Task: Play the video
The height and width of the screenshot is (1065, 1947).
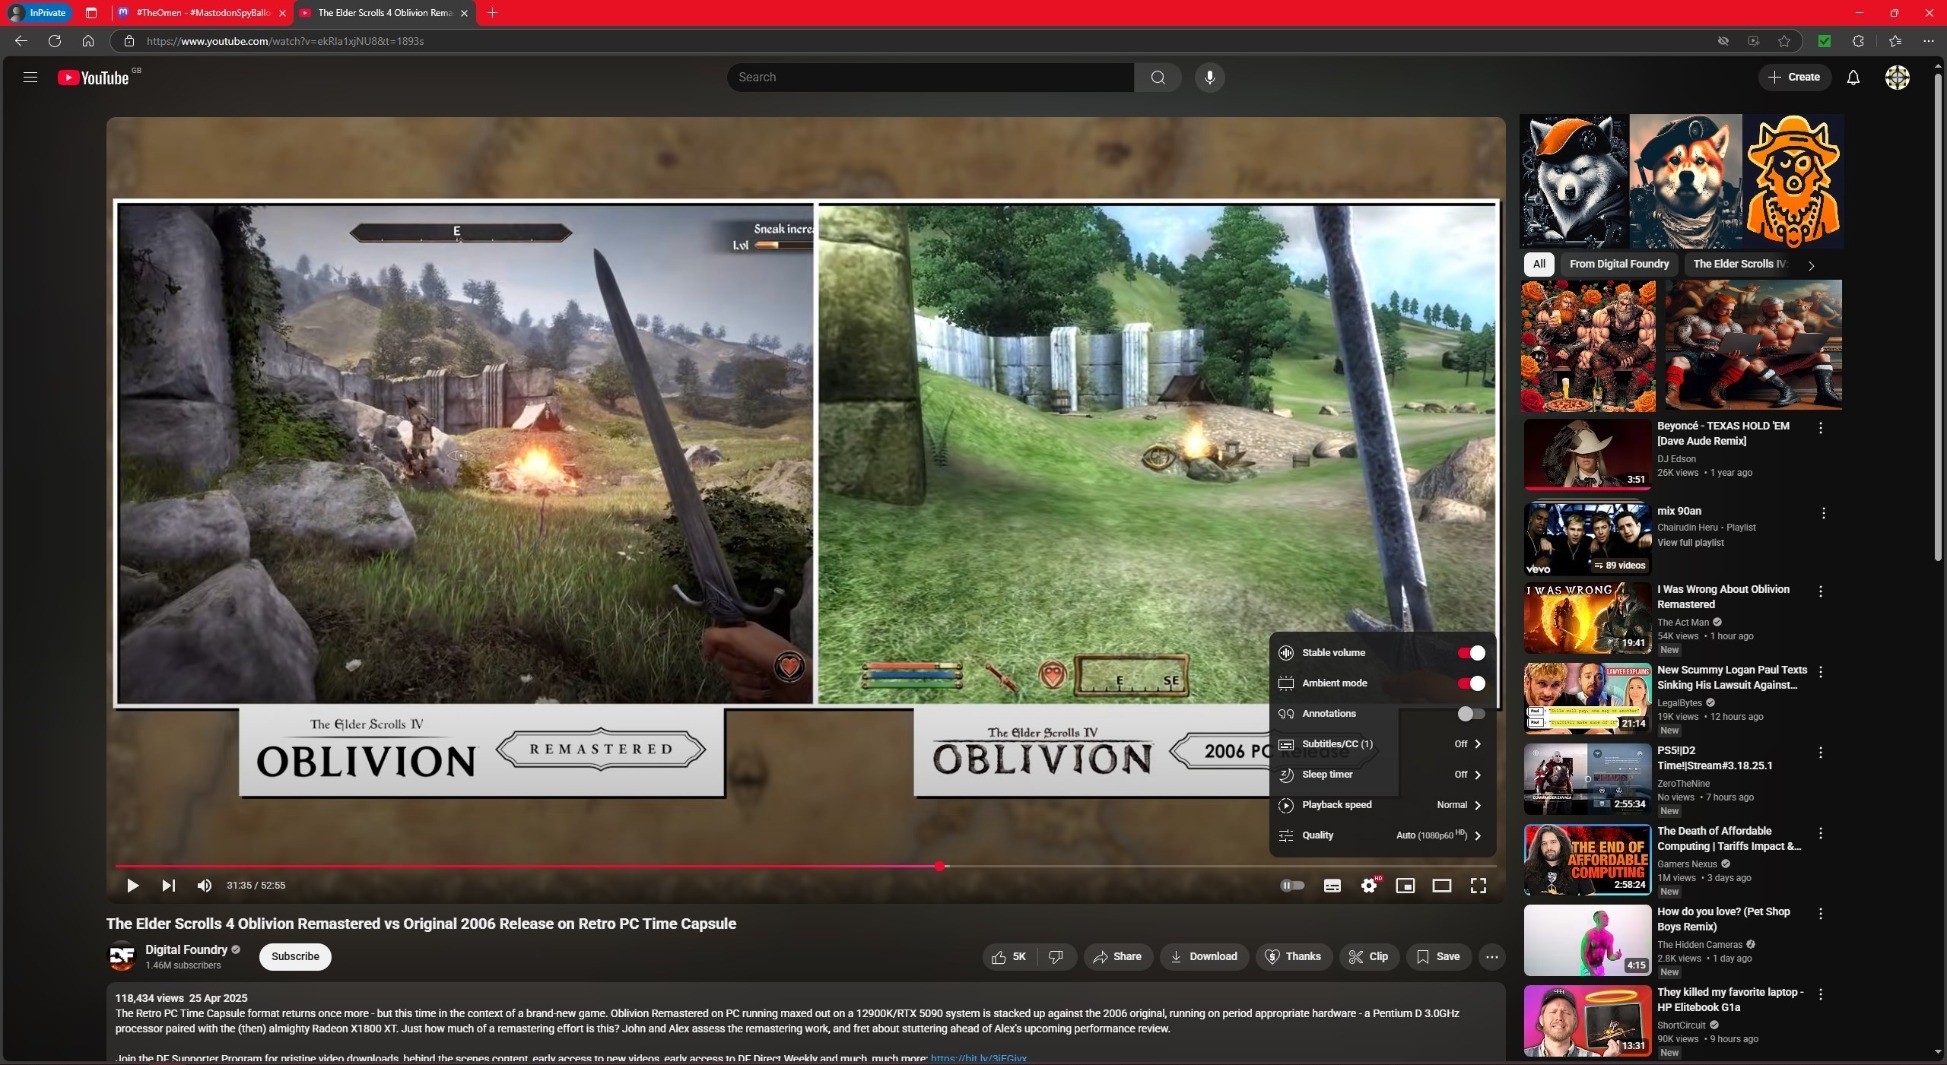Action: tap(132, 885)
